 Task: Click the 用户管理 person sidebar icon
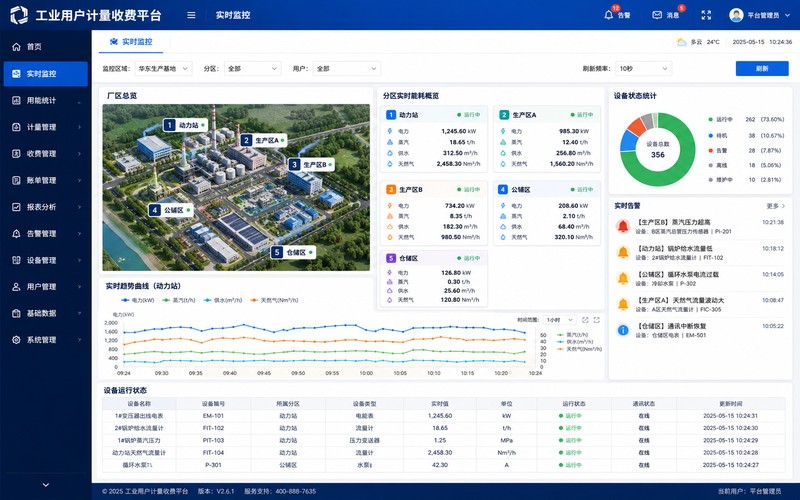click(x=16, y=287)
